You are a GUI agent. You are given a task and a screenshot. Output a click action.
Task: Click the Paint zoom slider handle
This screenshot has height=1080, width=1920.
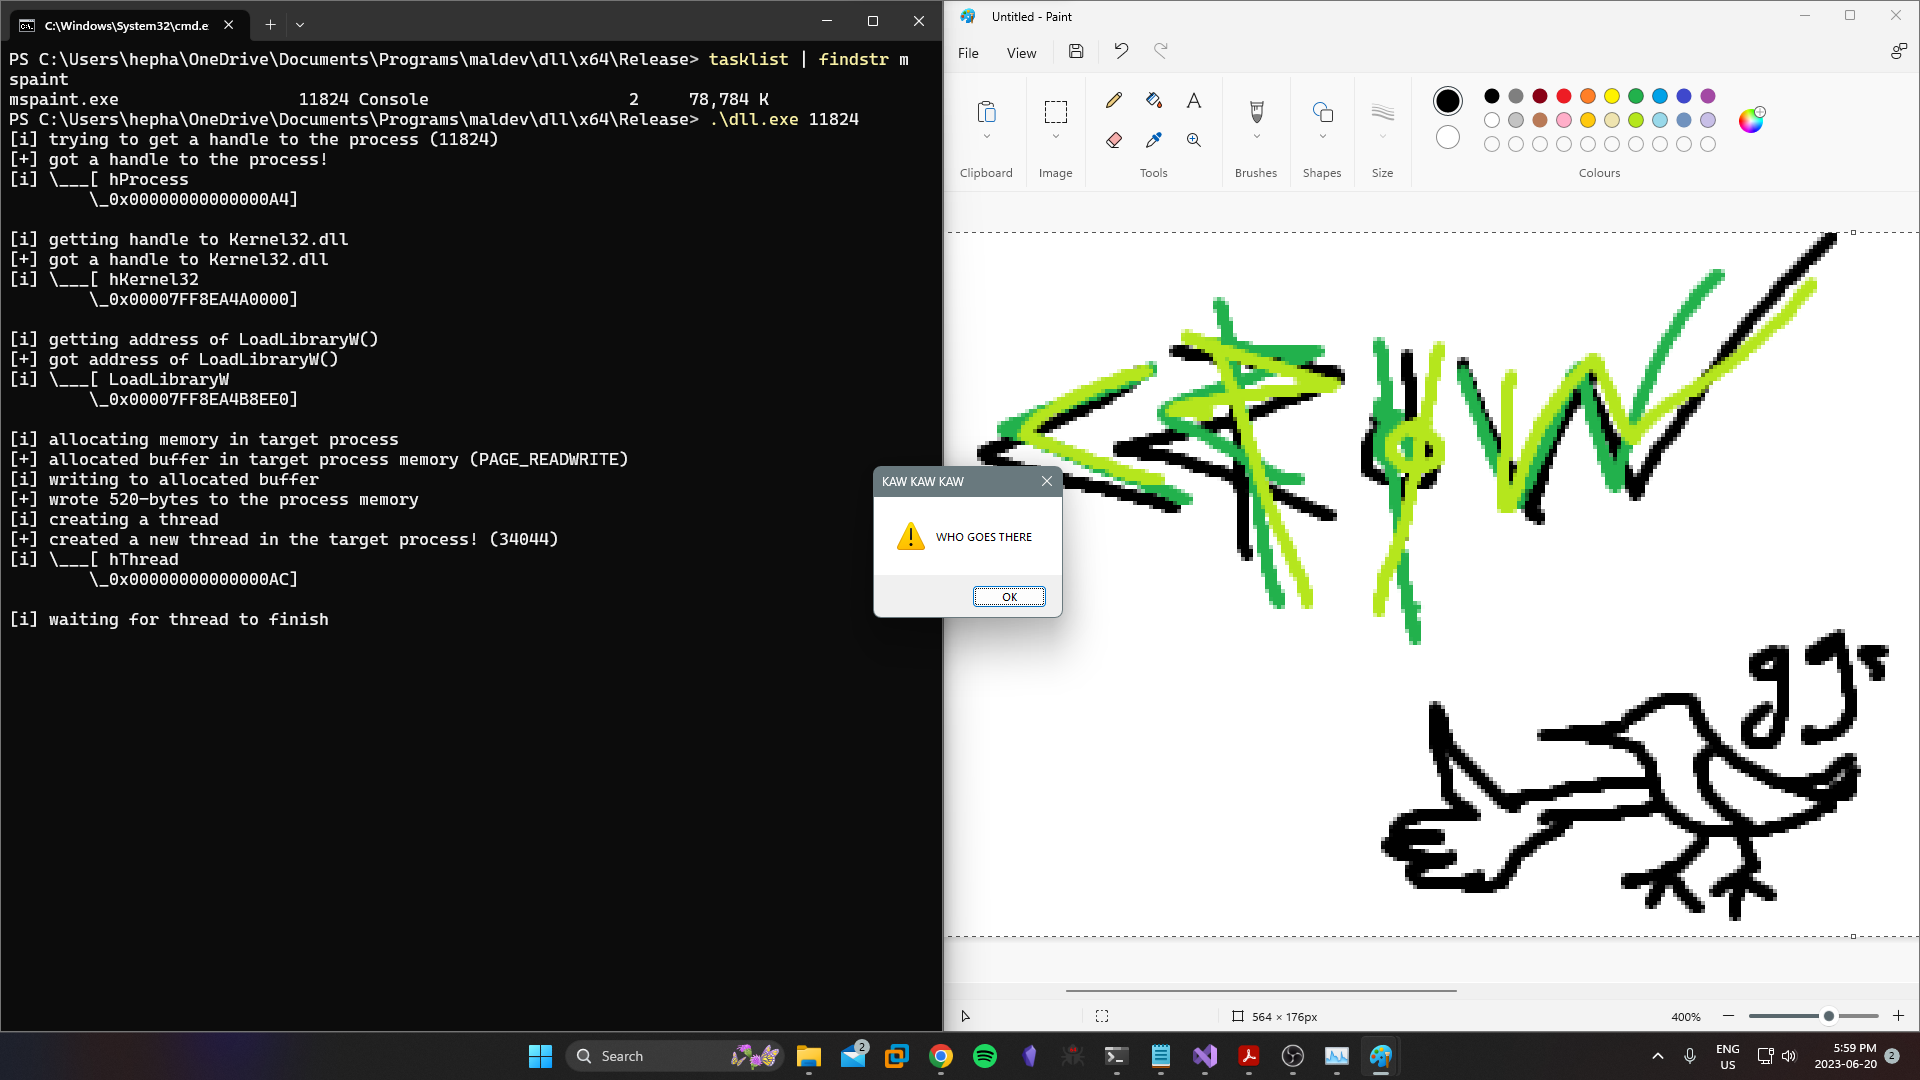[1829, 1016]
